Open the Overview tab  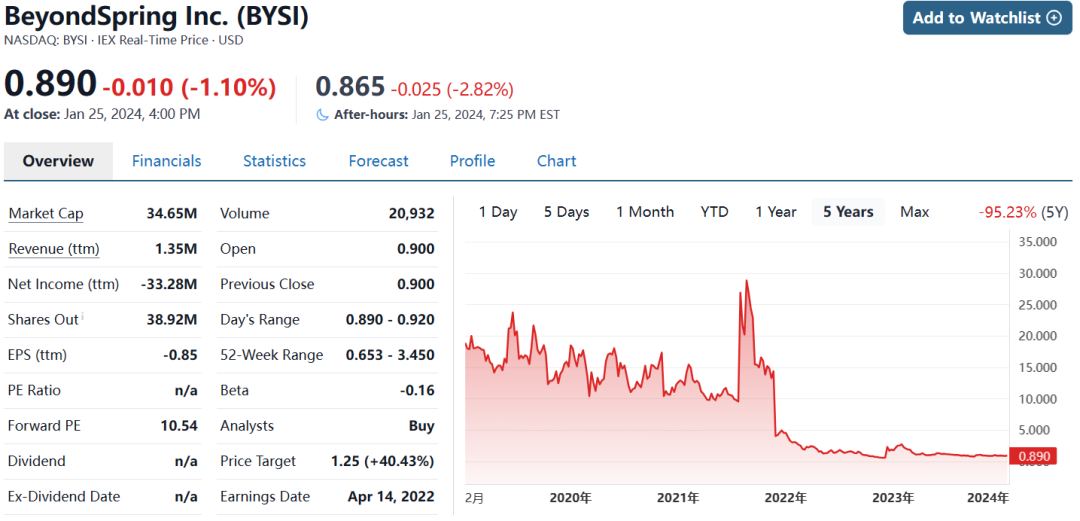(x=58, y=161)
